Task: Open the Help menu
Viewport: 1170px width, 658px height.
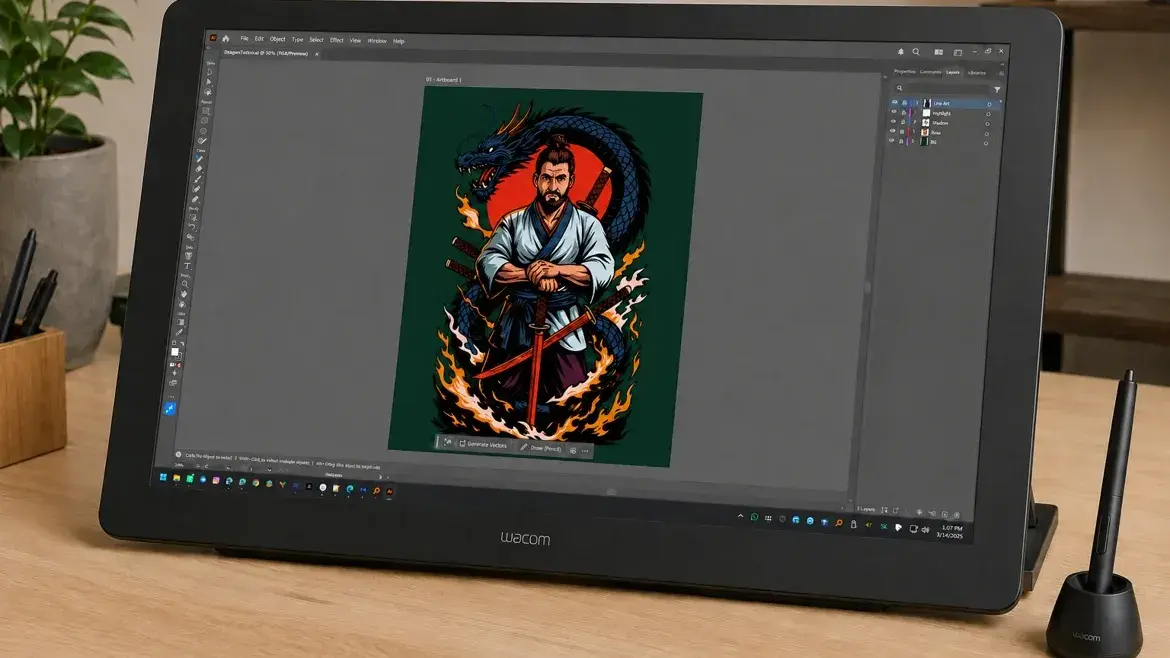Action: tap(398, 41)
